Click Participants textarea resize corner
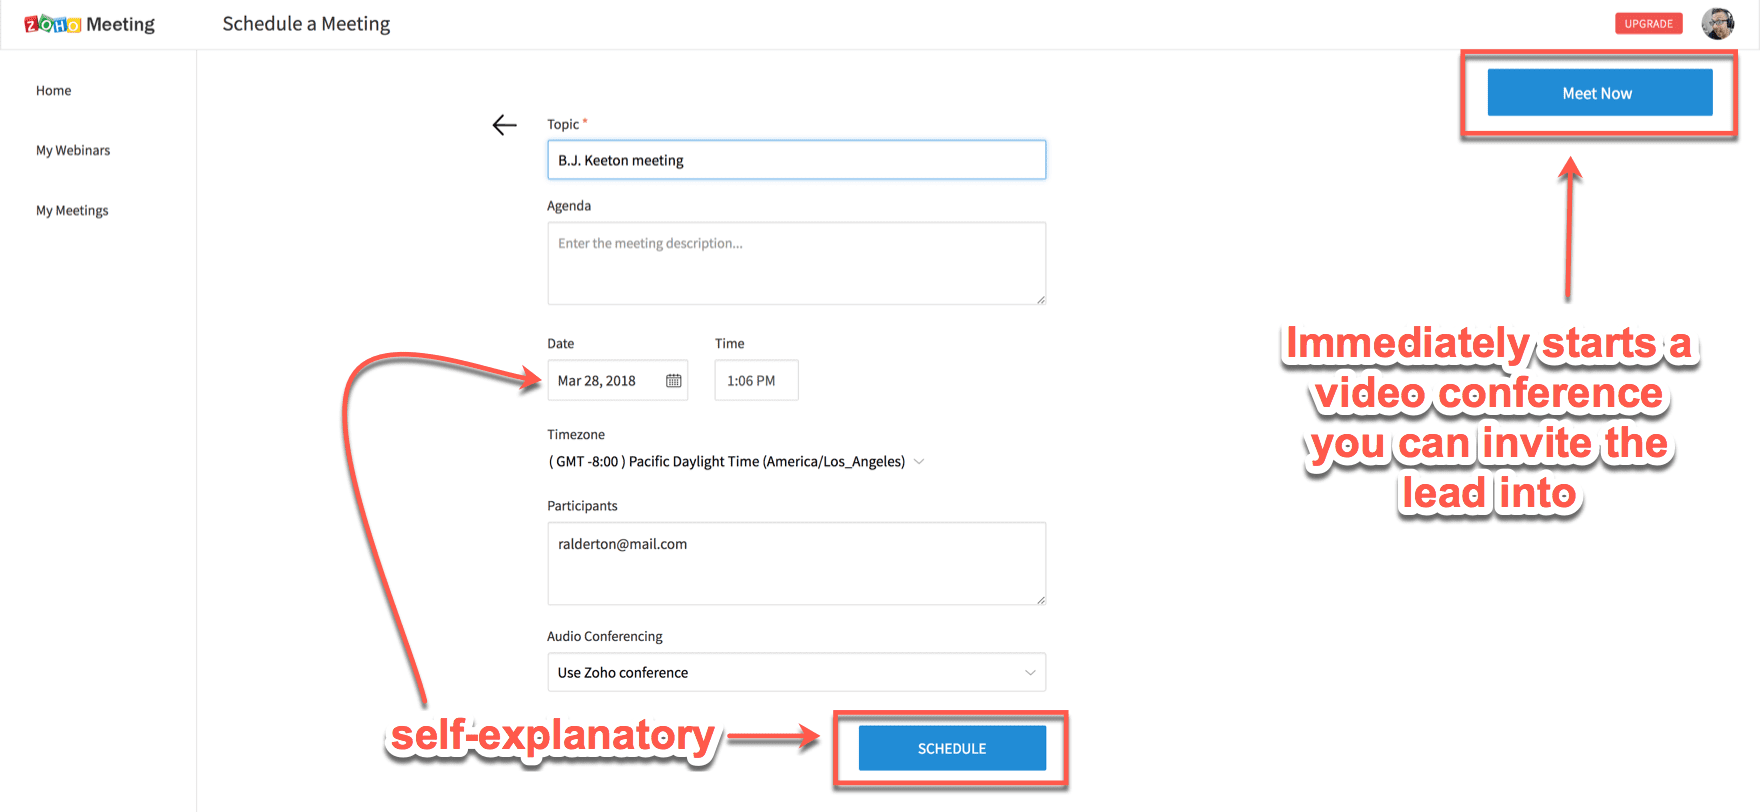Image resolution: width=1760 pixels, height=812 pixels. [x=1040, y=599]
